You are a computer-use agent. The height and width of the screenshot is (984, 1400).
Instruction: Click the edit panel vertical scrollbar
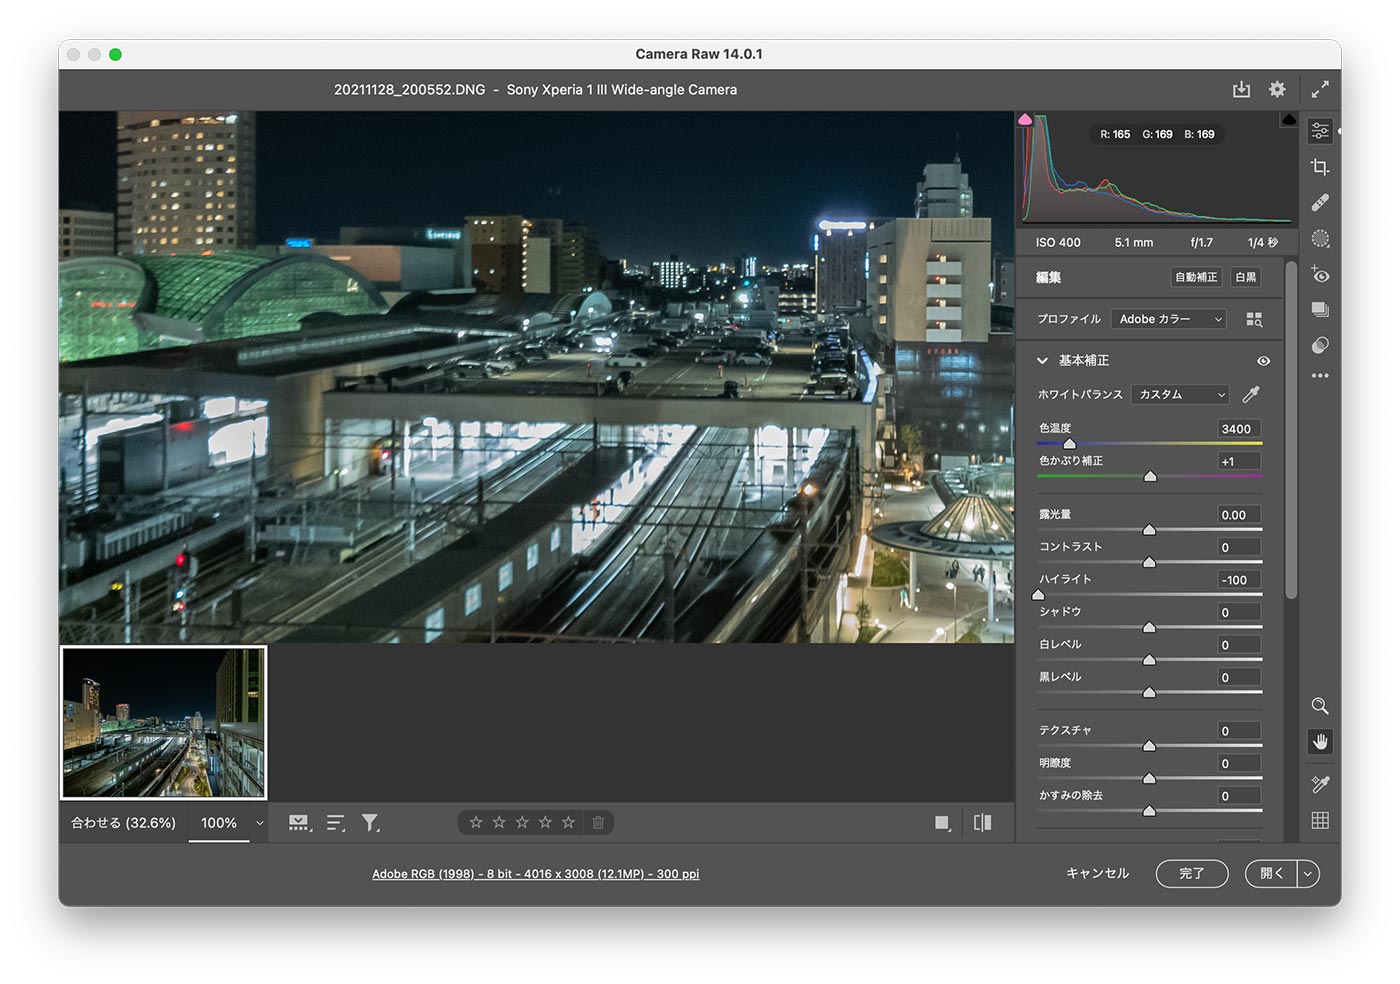1291,430
